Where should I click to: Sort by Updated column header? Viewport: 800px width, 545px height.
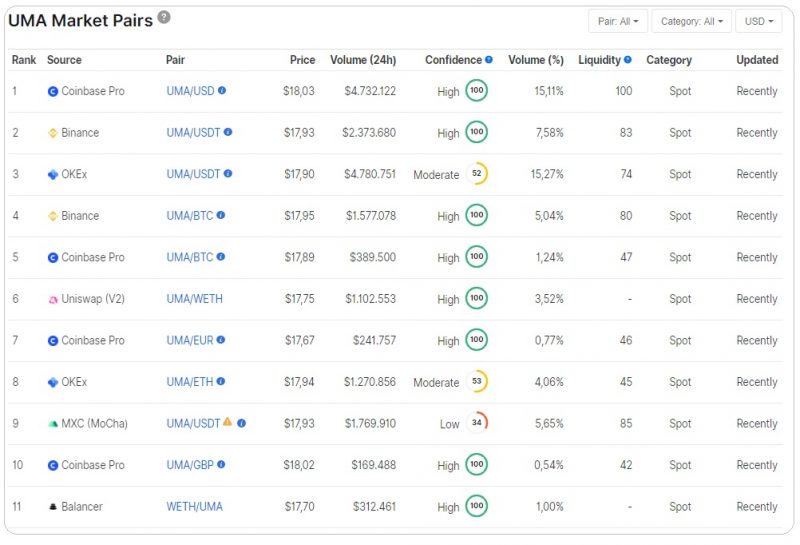(x=757, y=60)
